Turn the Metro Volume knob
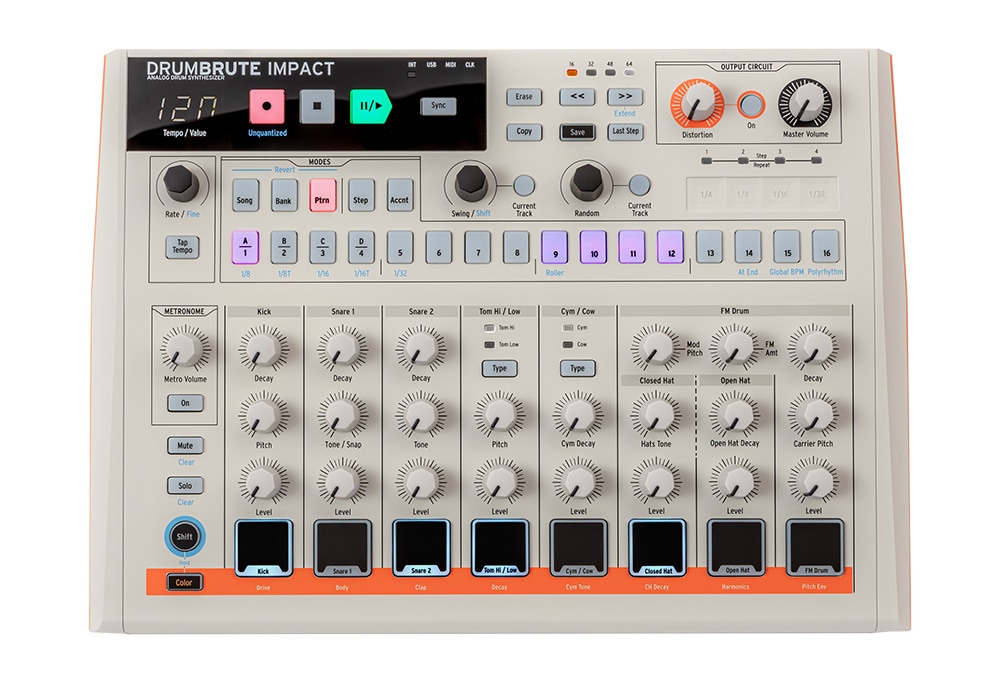 coord(185,348)
